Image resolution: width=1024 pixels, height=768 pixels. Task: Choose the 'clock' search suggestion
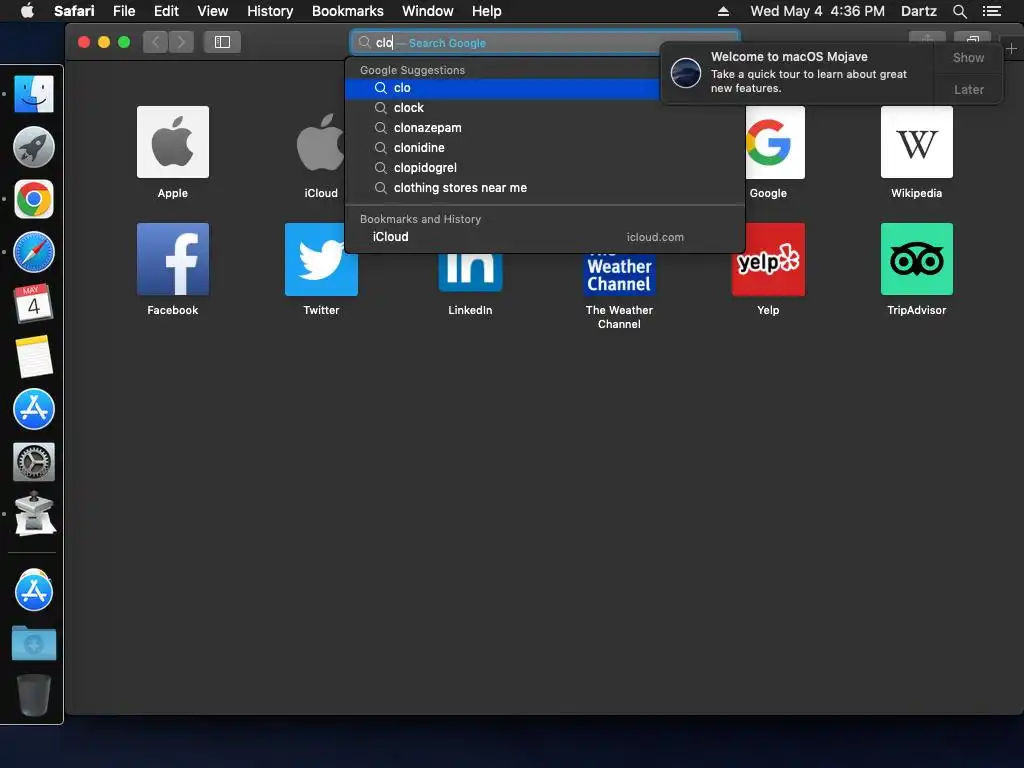pyautogui.click(x=545, y=108)
